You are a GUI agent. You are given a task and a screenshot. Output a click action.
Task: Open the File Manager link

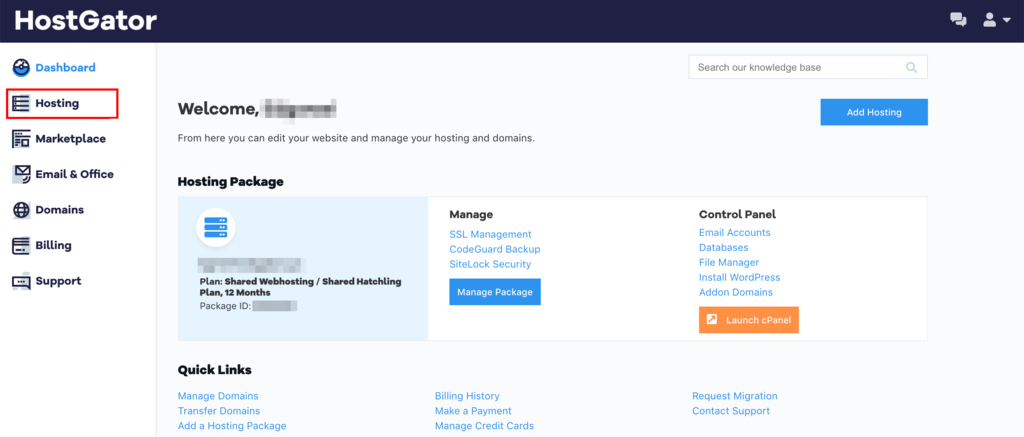click(x=729, y=262)
